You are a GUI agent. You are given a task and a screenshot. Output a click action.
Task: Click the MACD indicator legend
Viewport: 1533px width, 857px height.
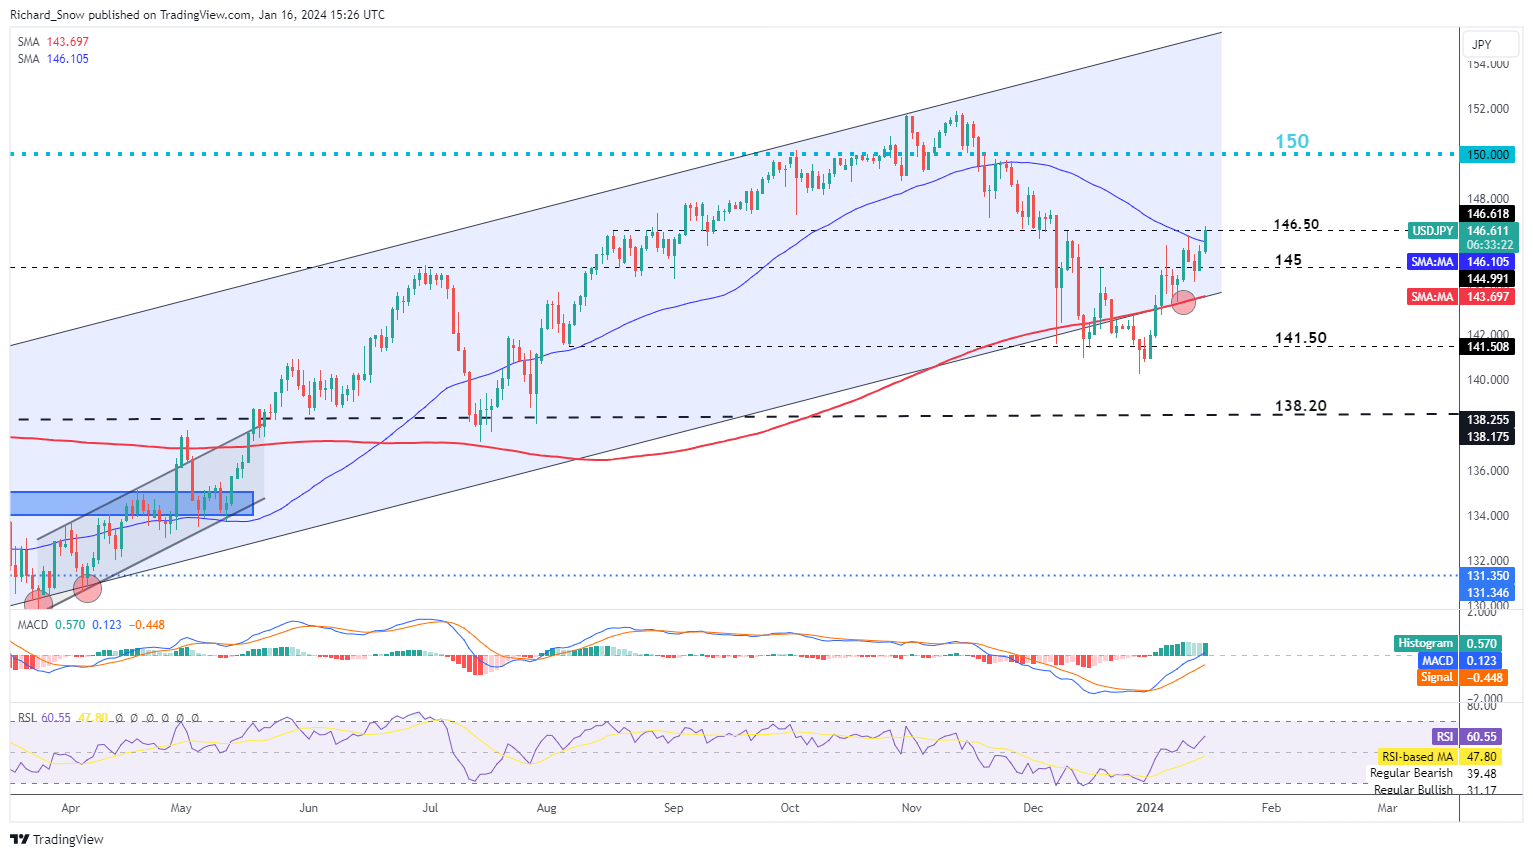[91, 625]
